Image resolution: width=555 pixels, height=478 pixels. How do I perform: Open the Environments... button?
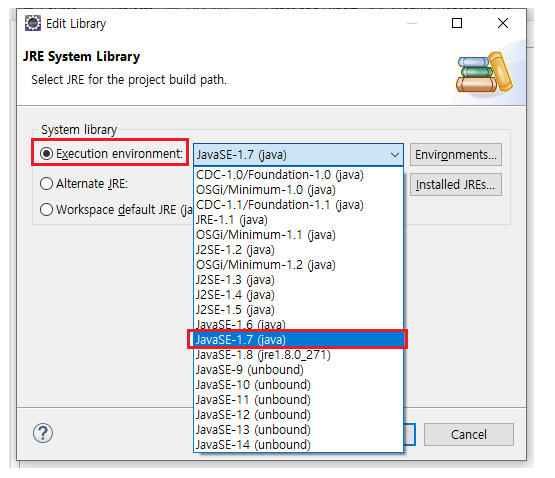pyautogui.click(x=456, y=155)
